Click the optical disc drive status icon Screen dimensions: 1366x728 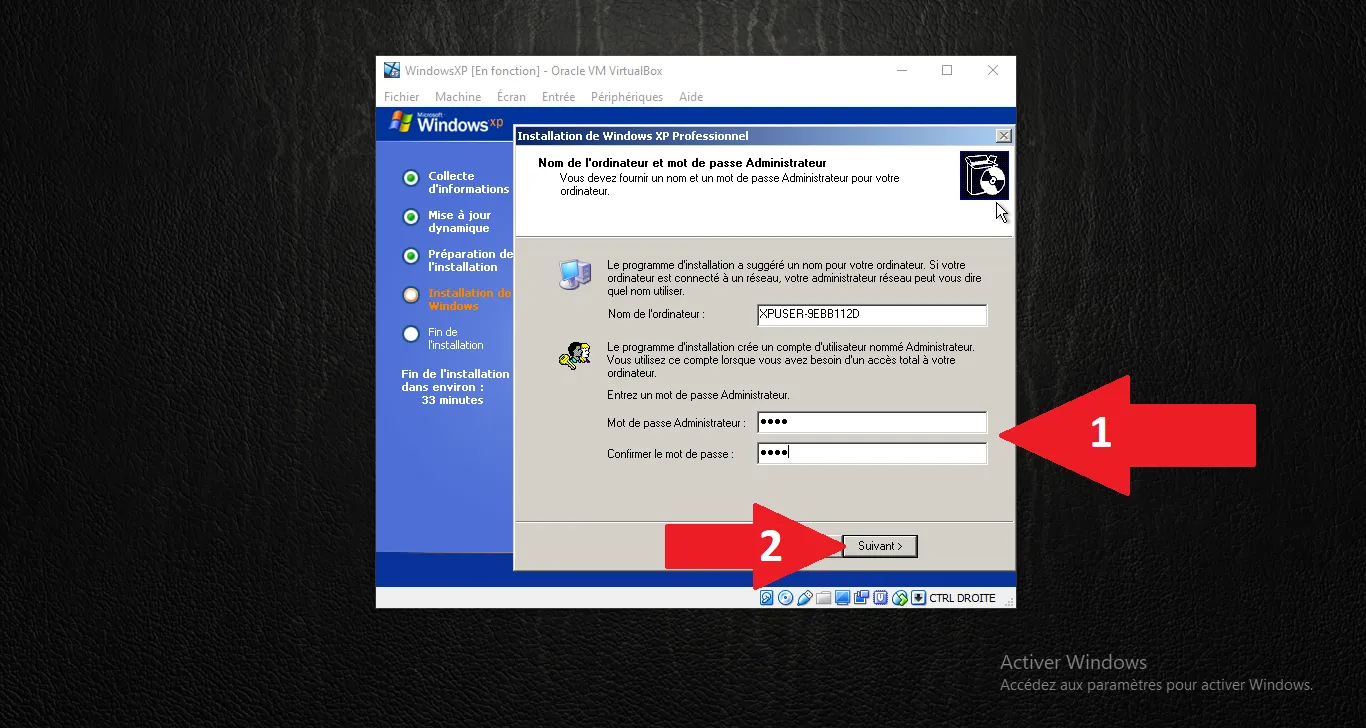pyautogui.click(x=786, y=598)
